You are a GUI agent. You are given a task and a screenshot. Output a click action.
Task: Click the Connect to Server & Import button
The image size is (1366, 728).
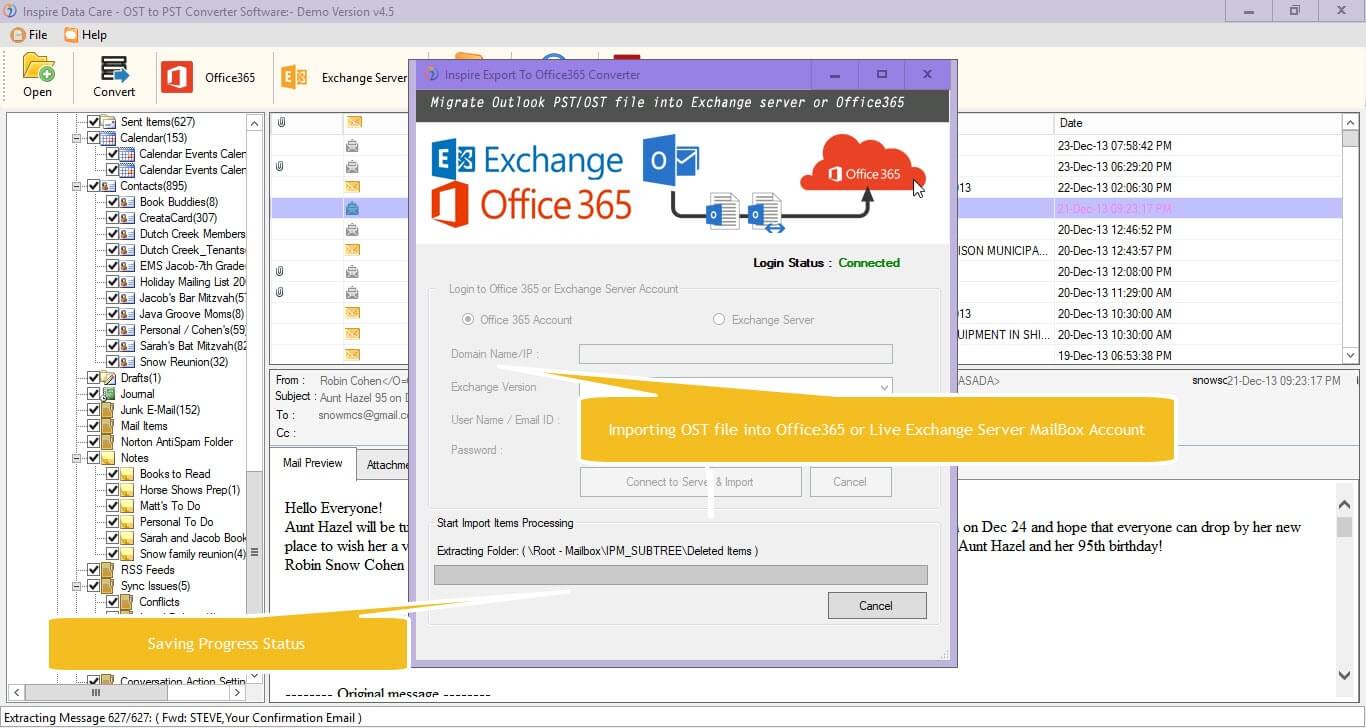coord(691,482)
